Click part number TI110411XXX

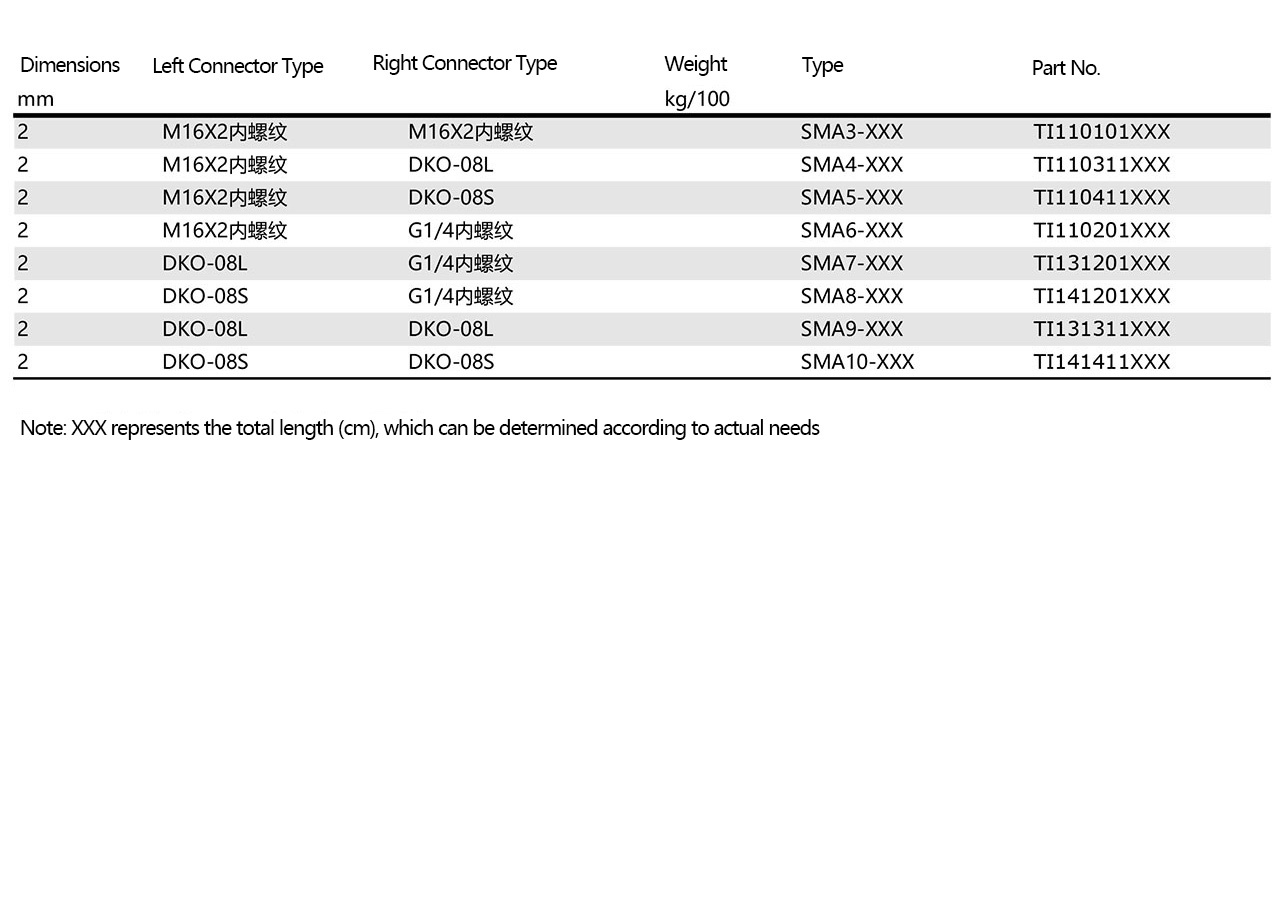[x=1102, y=198]
